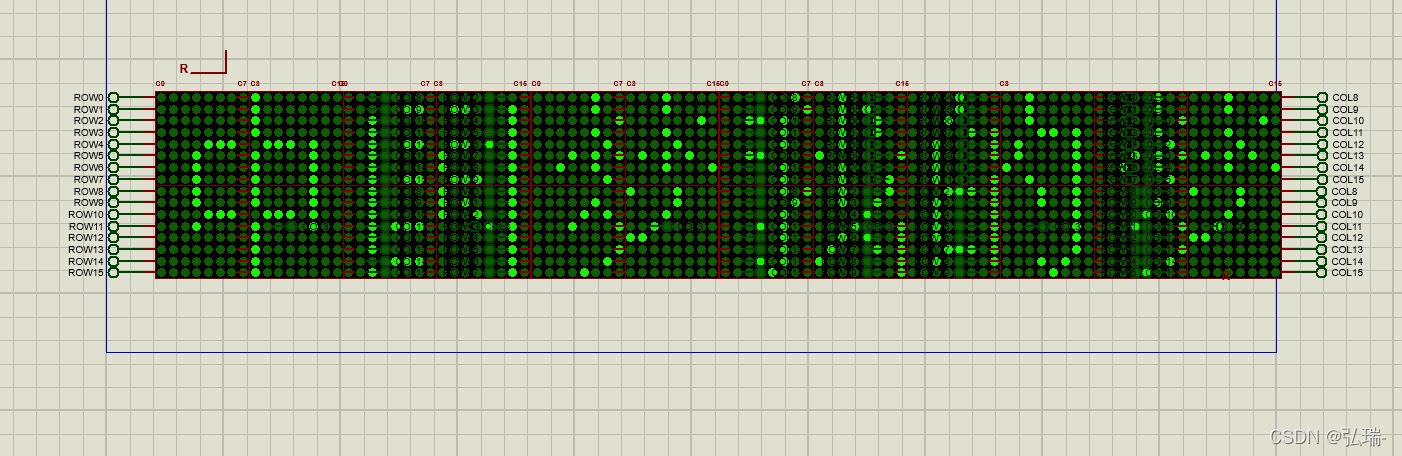The height and width of the screenshot is (456, 1402).
Task: Select COL11 label in the lower terminal group
Action: [1348, 227]
